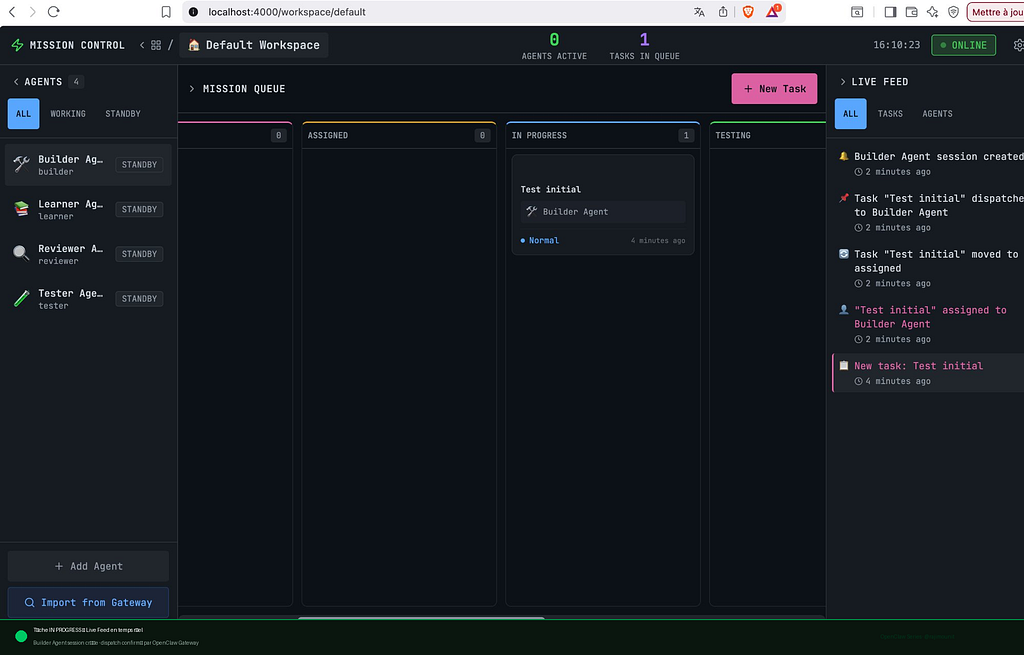
Task: Click the 16:10:23 clock display
Action: click(896, 45)
